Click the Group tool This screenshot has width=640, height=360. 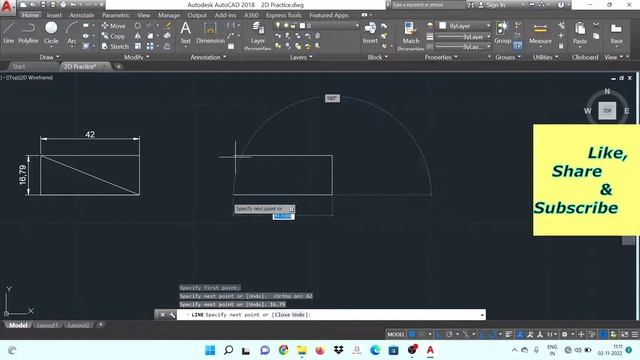(502, 32)
